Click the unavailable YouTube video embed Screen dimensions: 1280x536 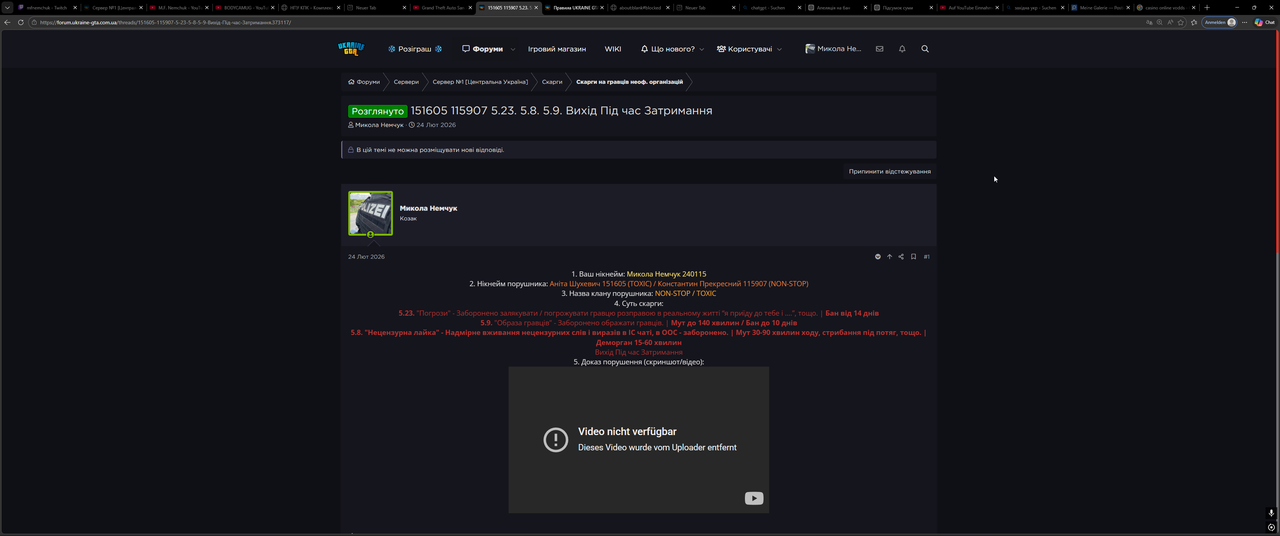(x=638, y=439)
